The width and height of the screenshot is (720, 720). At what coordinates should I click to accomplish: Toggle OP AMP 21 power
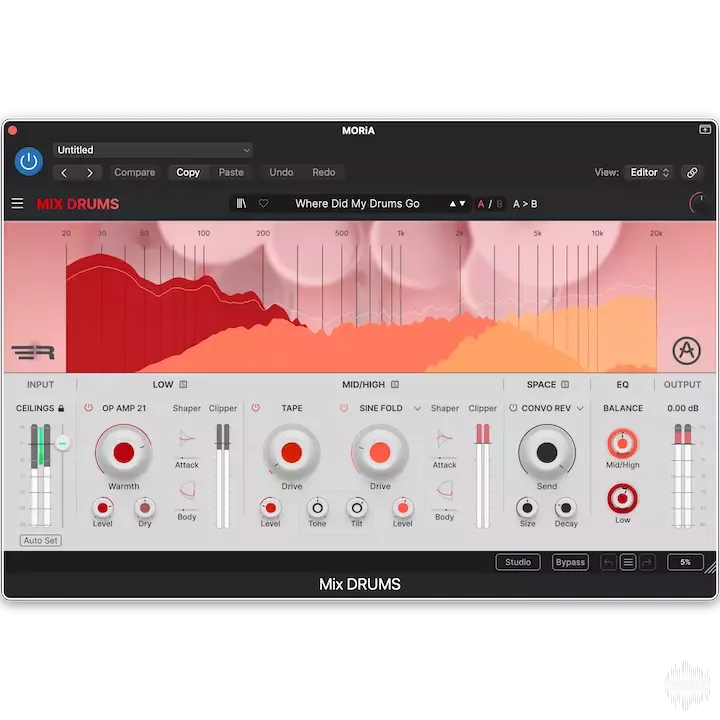point(89,408)
